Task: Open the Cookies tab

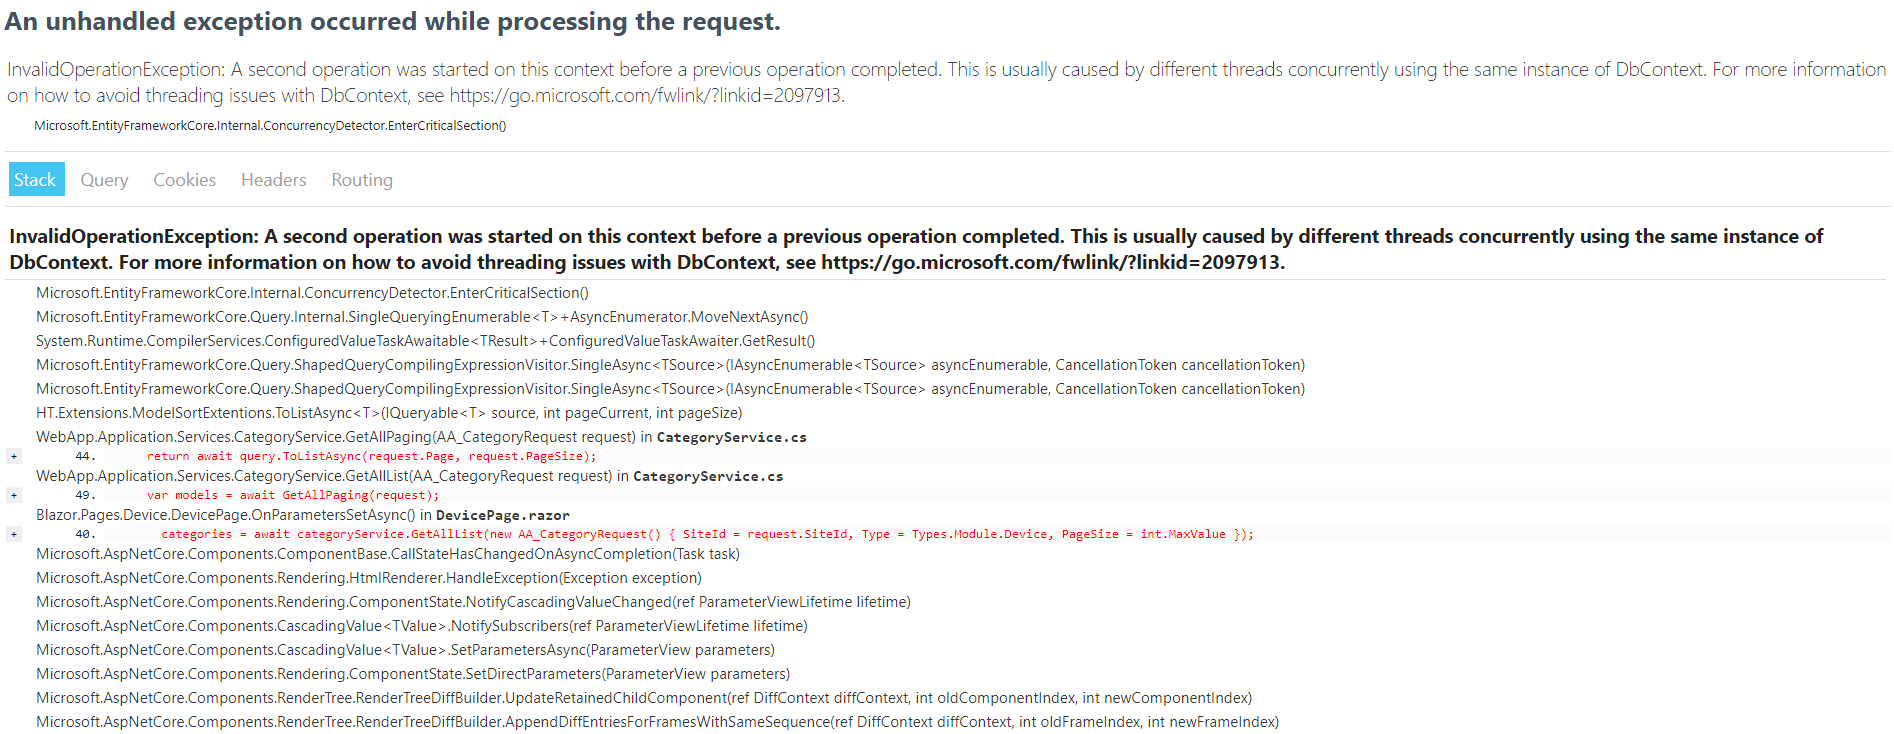Action: tap(184, 179)
